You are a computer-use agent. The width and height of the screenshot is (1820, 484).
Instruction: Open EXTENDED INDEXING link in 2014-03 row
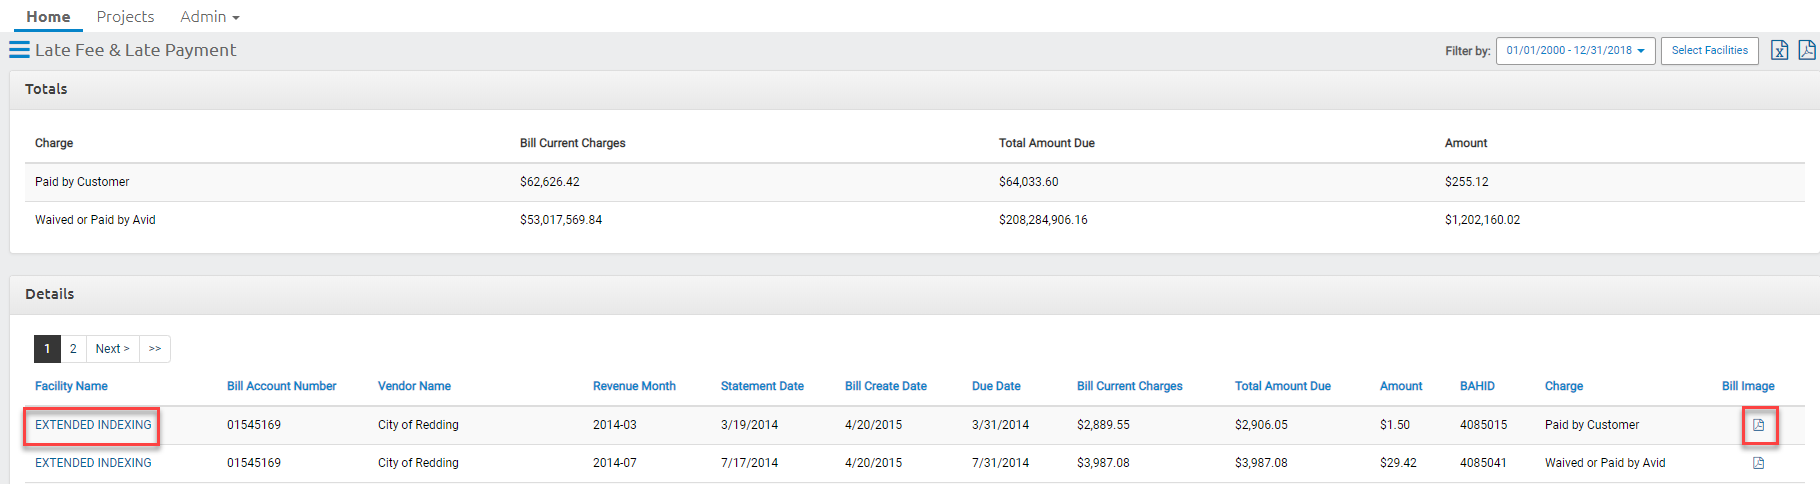pos(93,425)
